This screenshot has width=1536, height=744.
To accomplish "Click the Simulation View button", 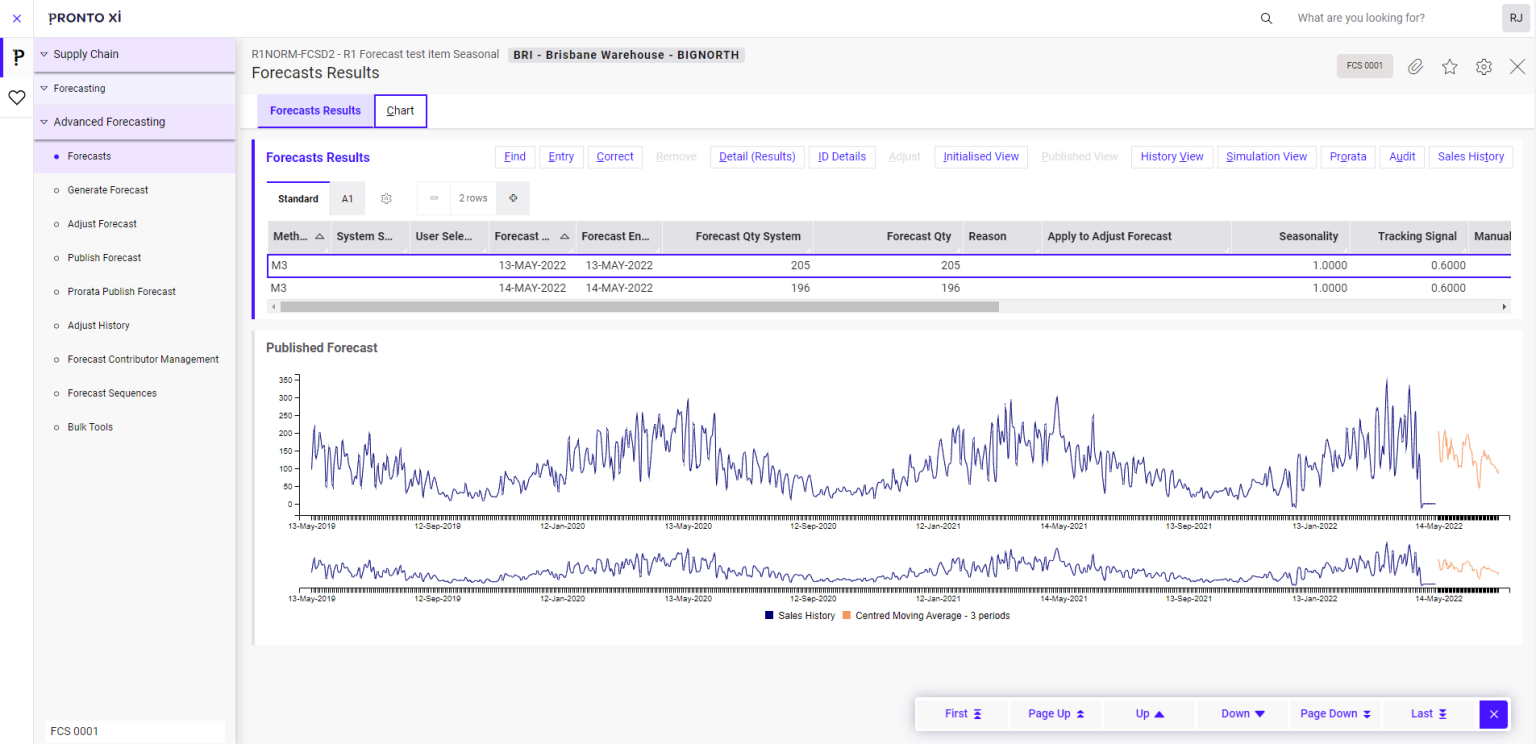I will coord(1266,157).
